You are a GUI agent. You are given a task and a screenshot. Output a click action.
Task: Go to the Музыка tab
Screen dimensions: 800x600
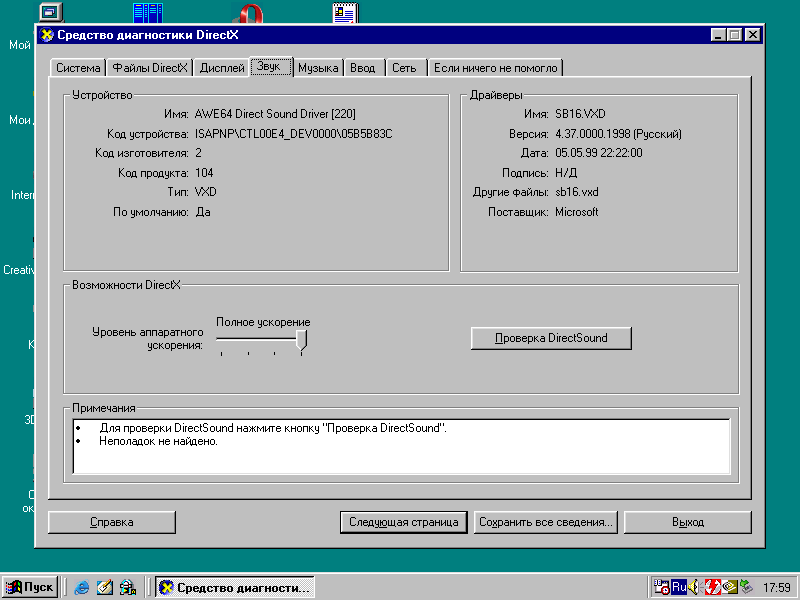pyautogui.click(x=318, y=68)
